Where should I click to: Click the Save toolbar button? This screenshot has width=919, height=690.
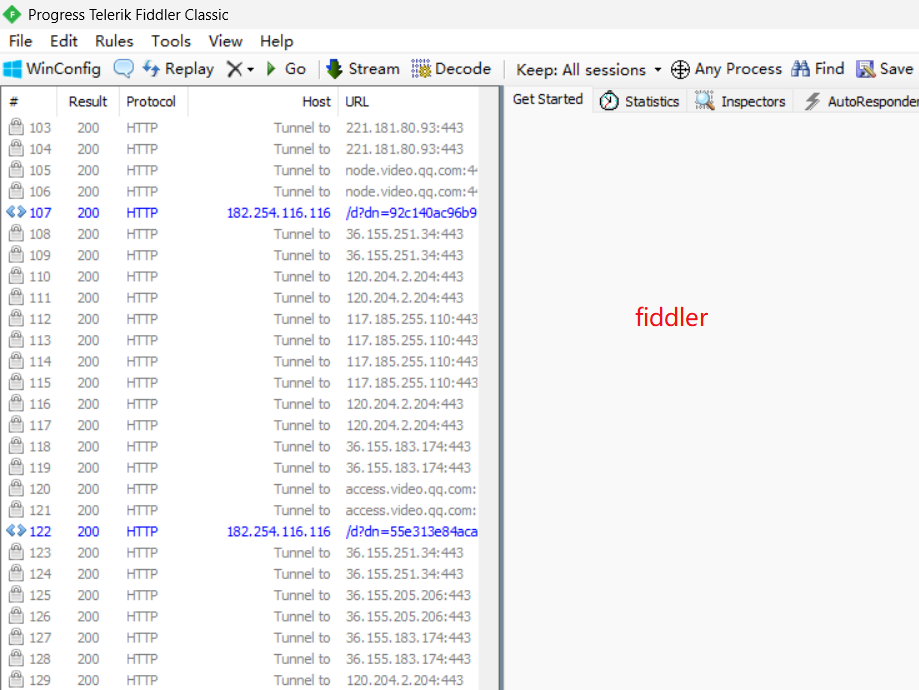tap(884, 69)
